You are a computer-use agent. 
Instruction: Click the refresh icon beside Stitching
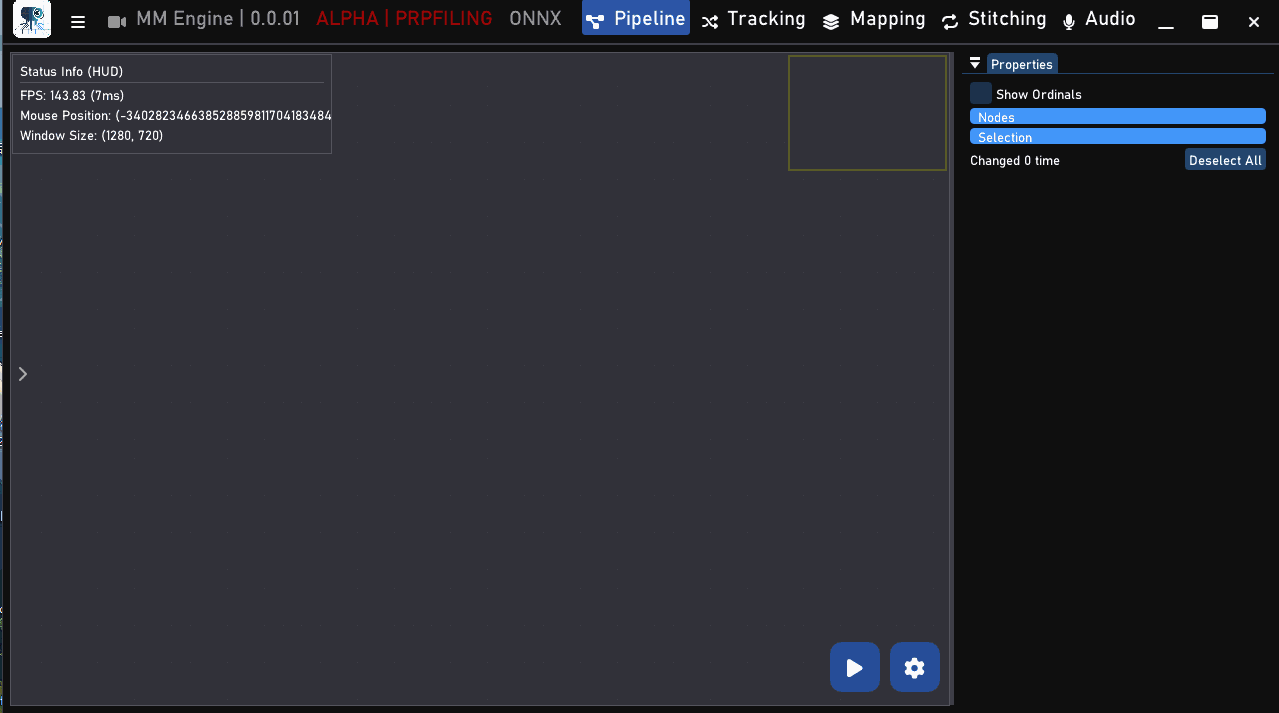949,20
